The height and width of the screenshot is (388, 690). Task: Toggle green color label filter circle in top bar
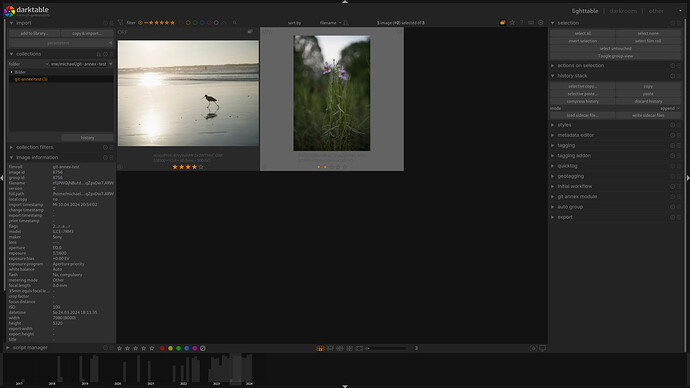195,22
